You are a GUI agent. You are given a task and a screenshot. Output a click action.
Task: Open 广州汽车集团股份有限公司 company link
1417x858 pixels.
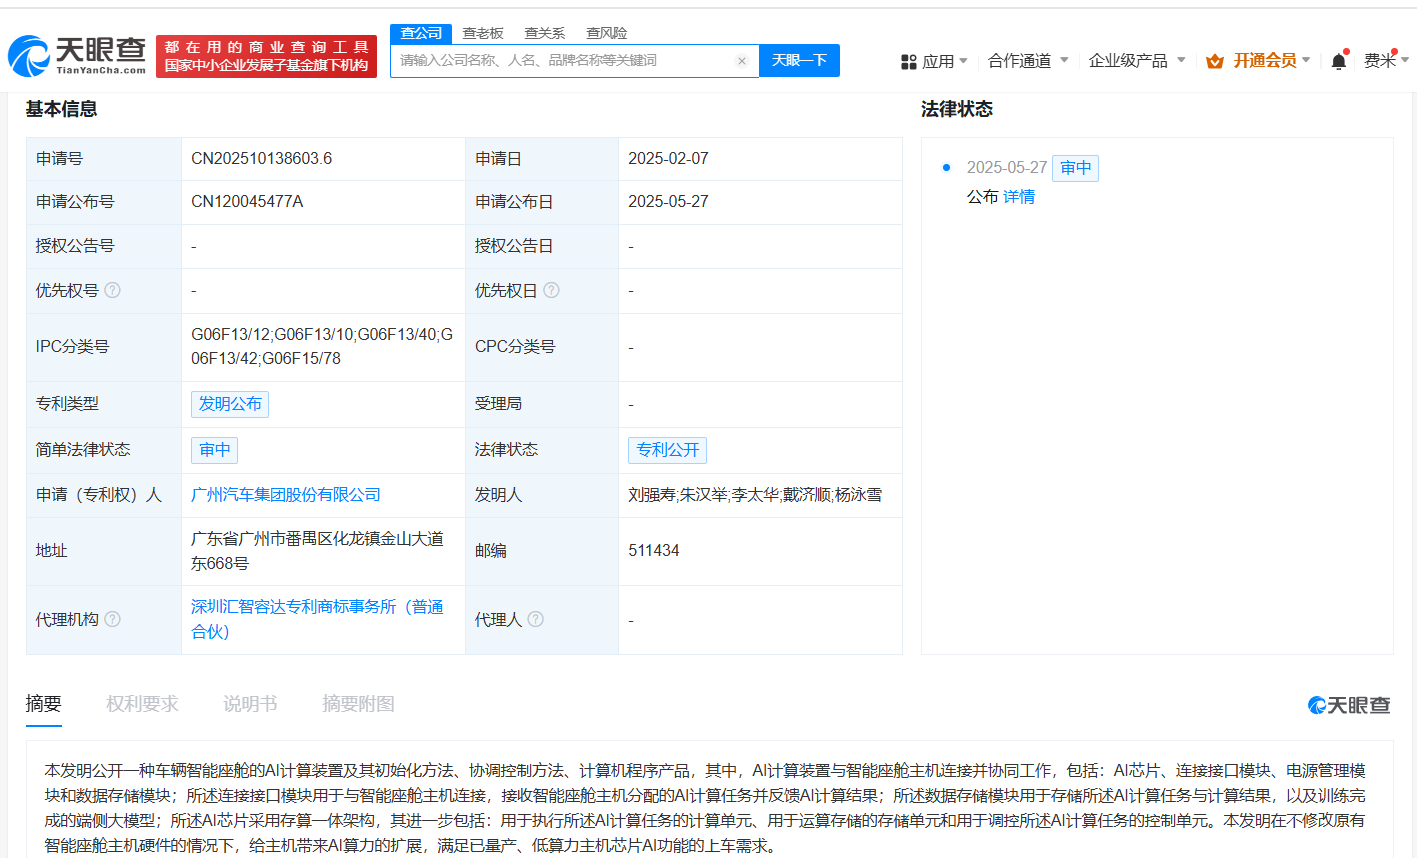(286, 495)
